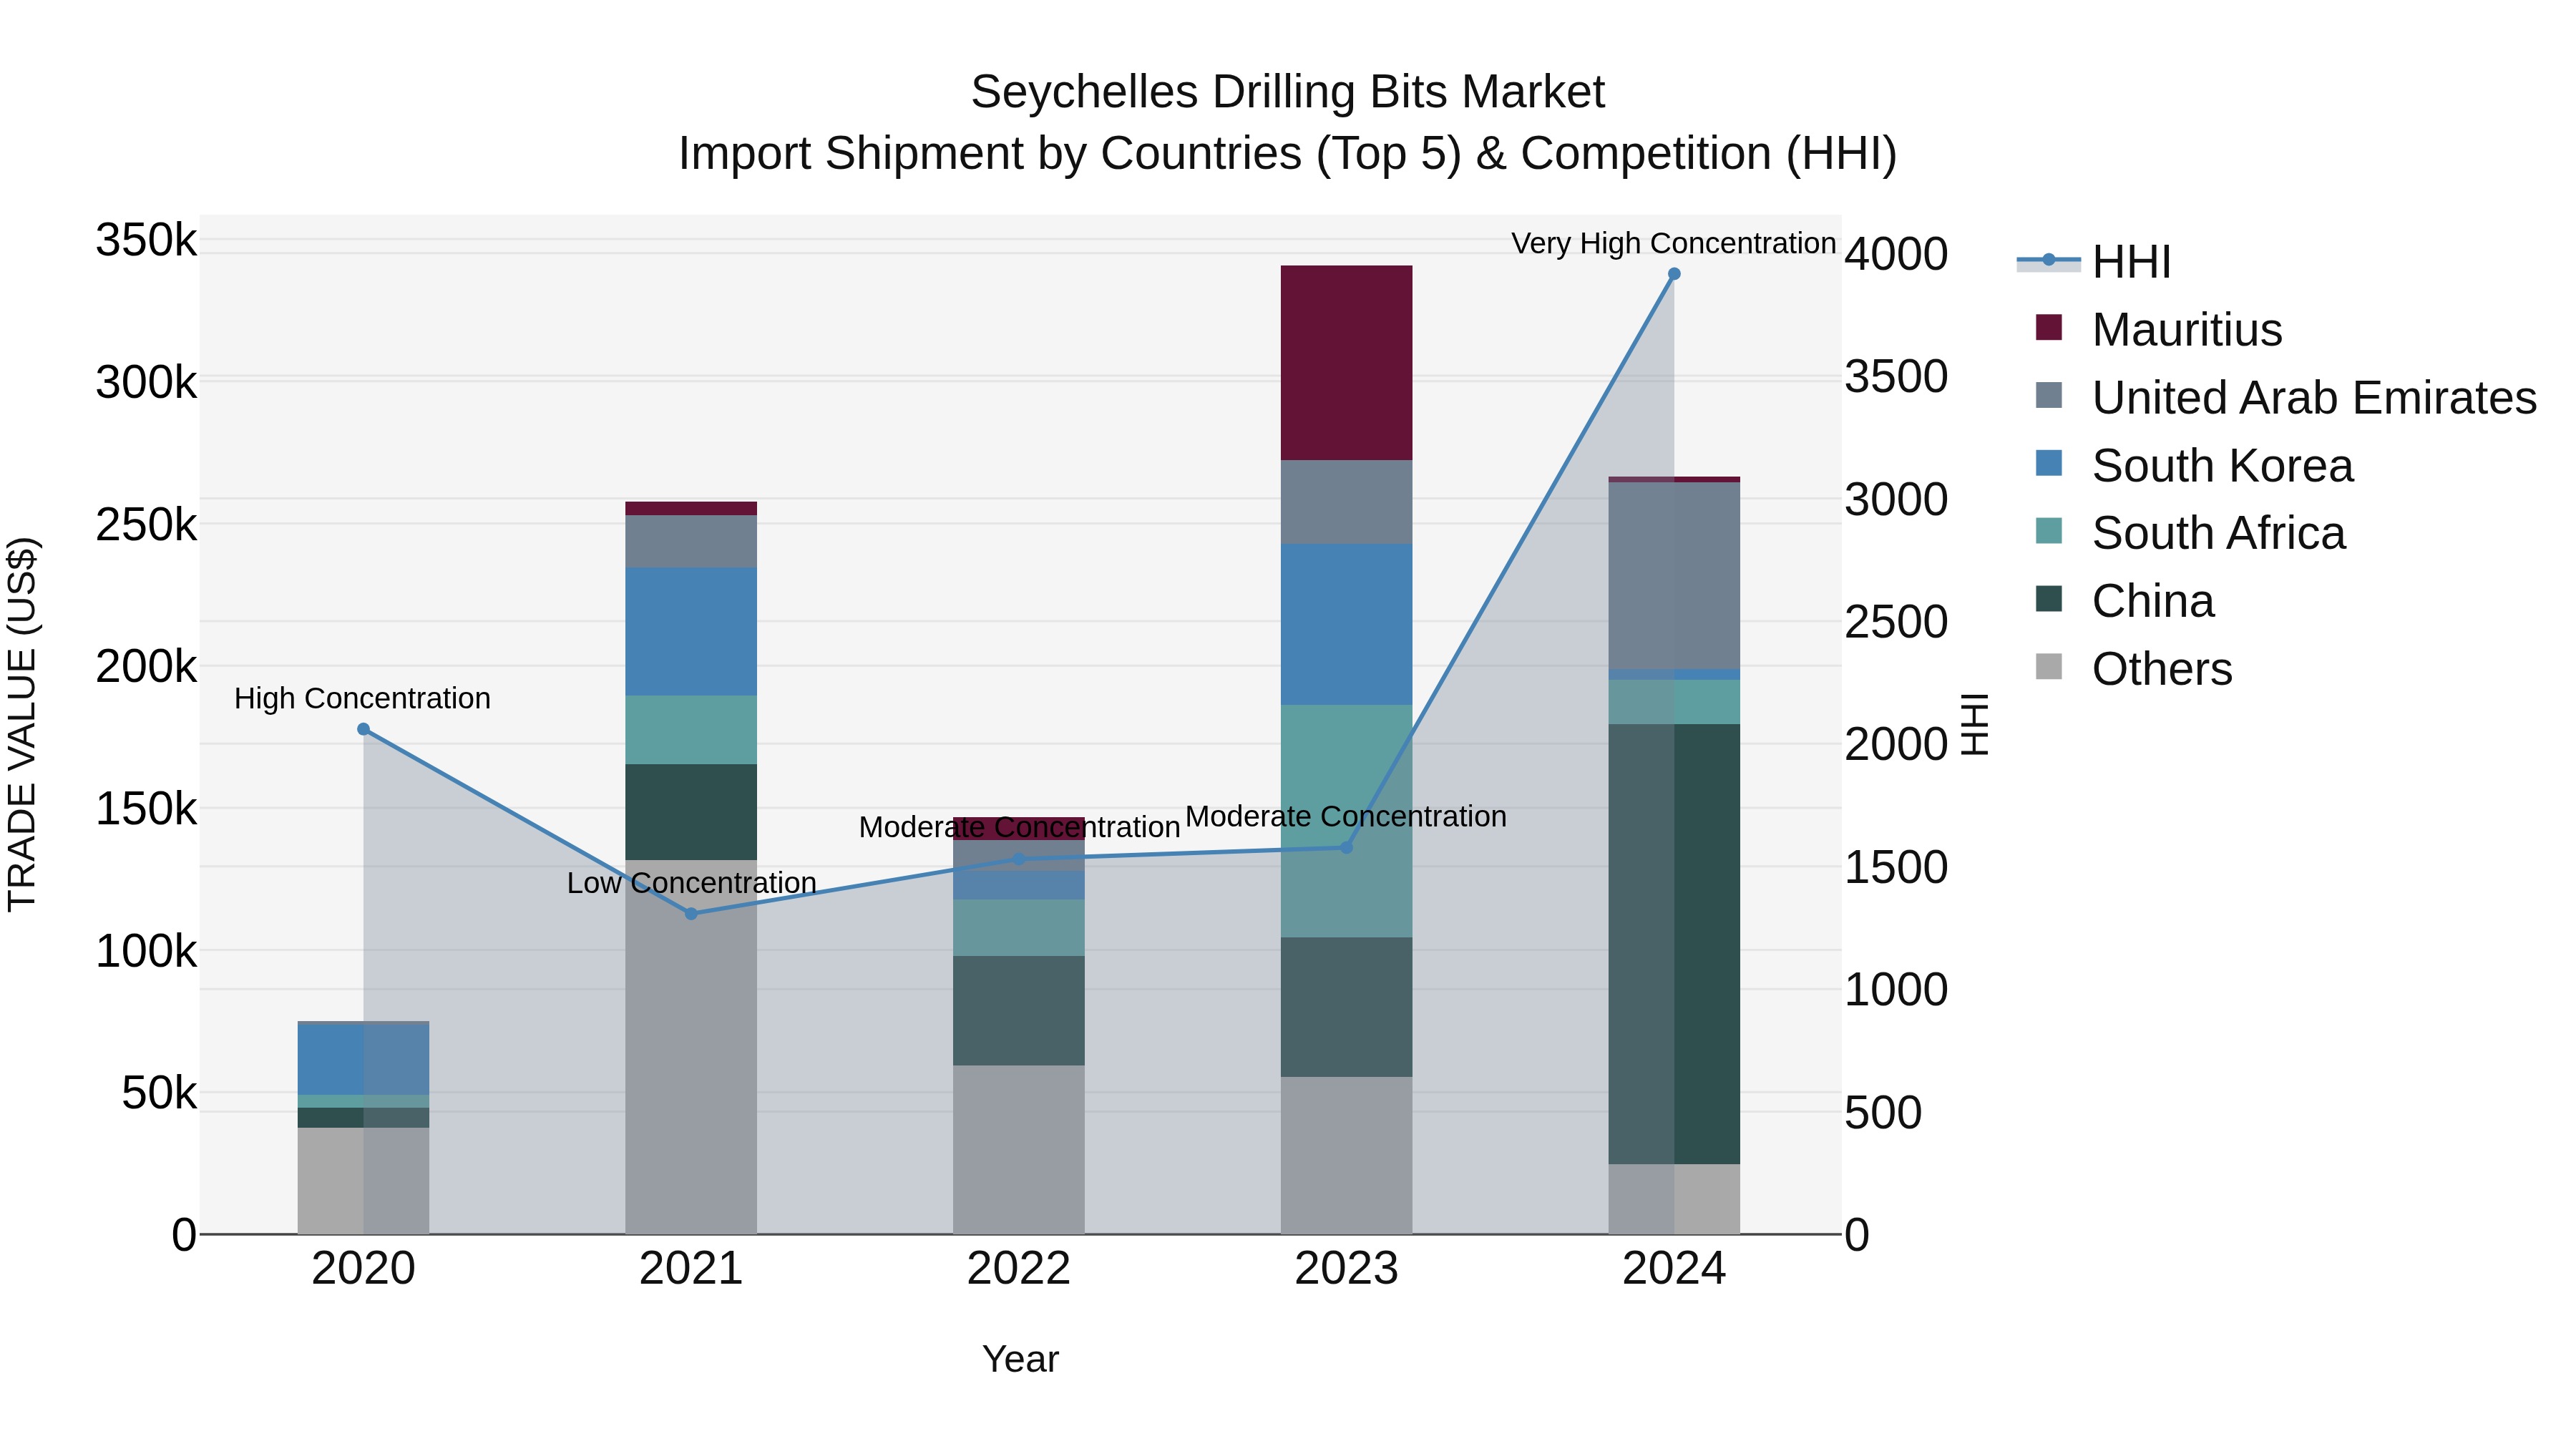This screenshot has width=2576, height=1449.
Task: Toggle the HHI legend entry
Action: 2094,262
